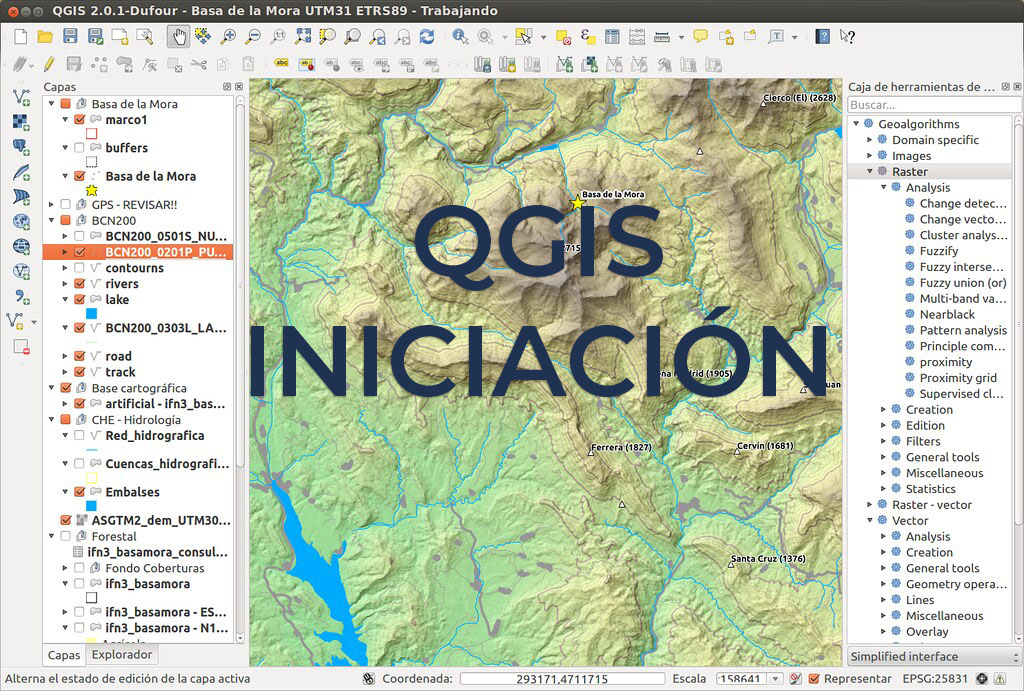This screenshot has width=1024, height=691.
Task: Click EPSG:25831 in status bar
Action: (x=935, y=679)
